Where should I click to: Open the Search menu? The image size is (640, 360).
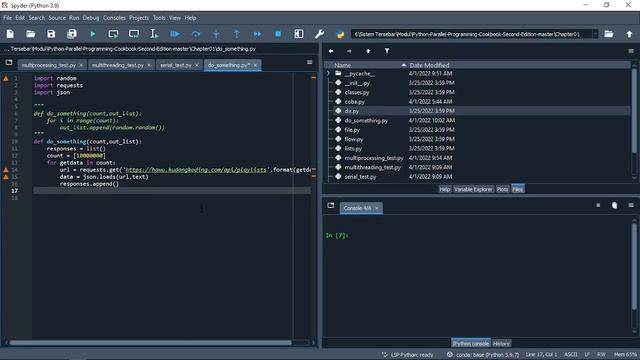point(37,18)
